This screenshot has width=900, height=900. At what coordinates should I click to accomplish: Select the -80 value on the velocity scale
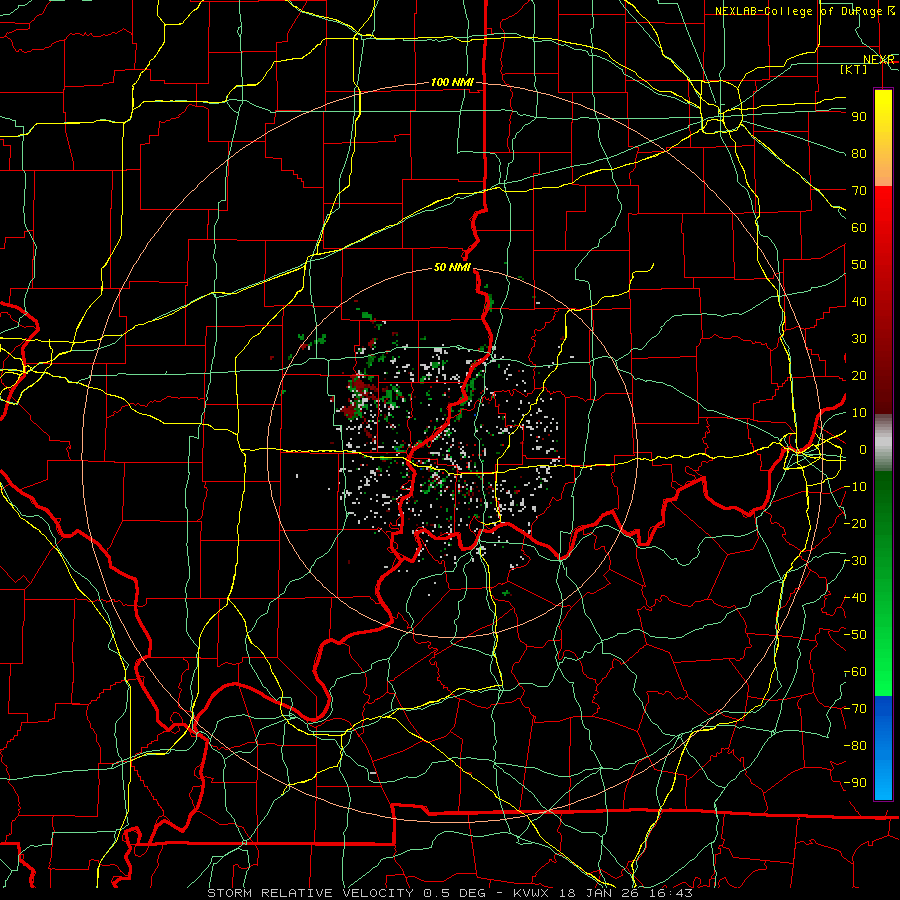tap(855, 746)
